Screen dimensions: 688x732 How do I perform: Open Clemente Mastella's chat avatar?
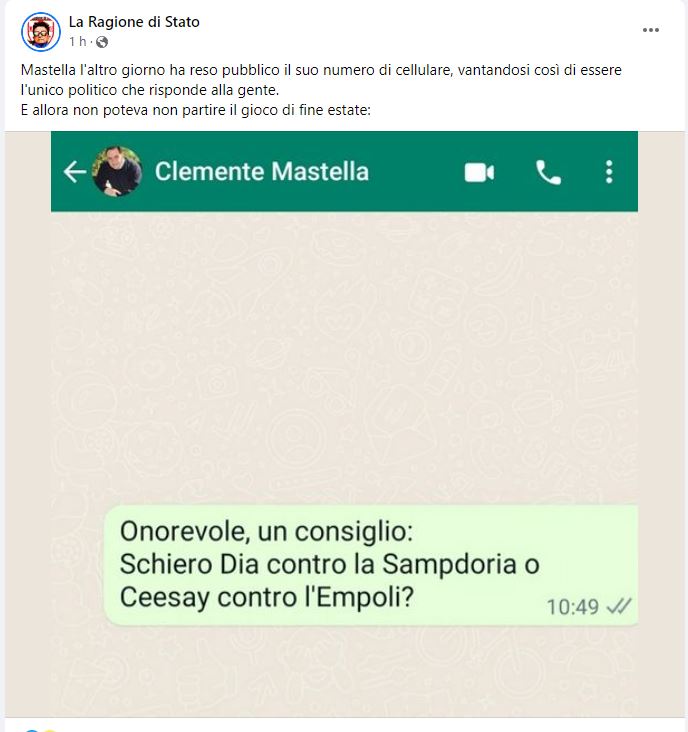[x=117, y=171]
